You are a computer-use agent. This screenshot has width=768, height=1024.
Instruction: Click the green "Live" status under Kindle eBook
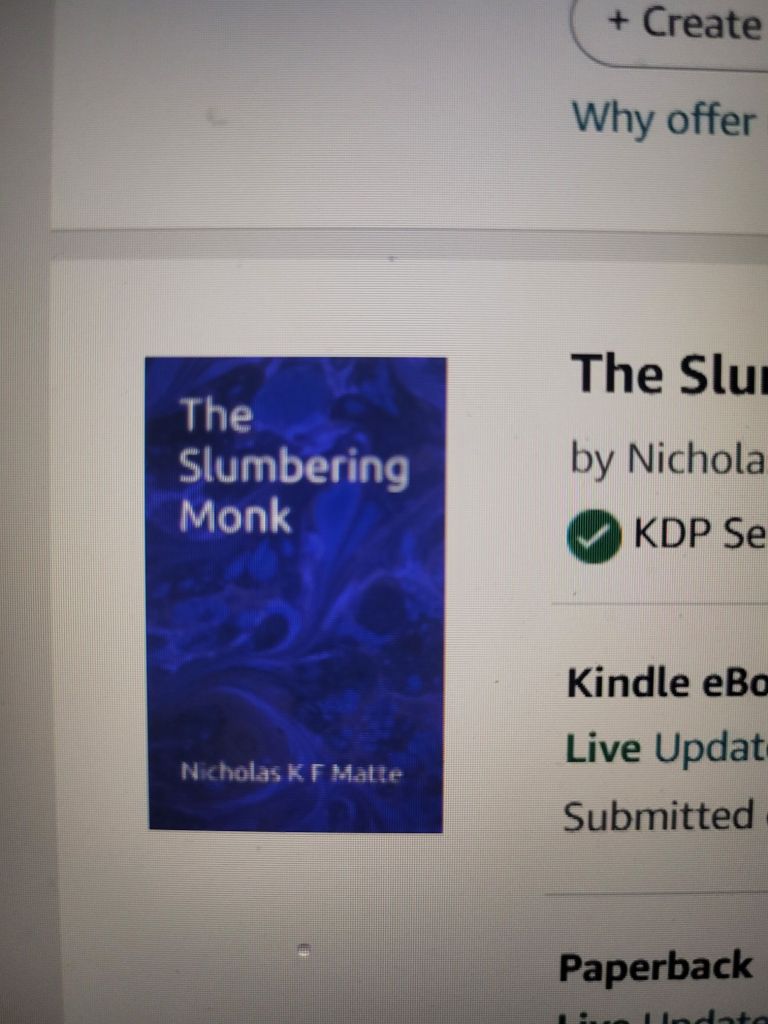tap(603, 748)
